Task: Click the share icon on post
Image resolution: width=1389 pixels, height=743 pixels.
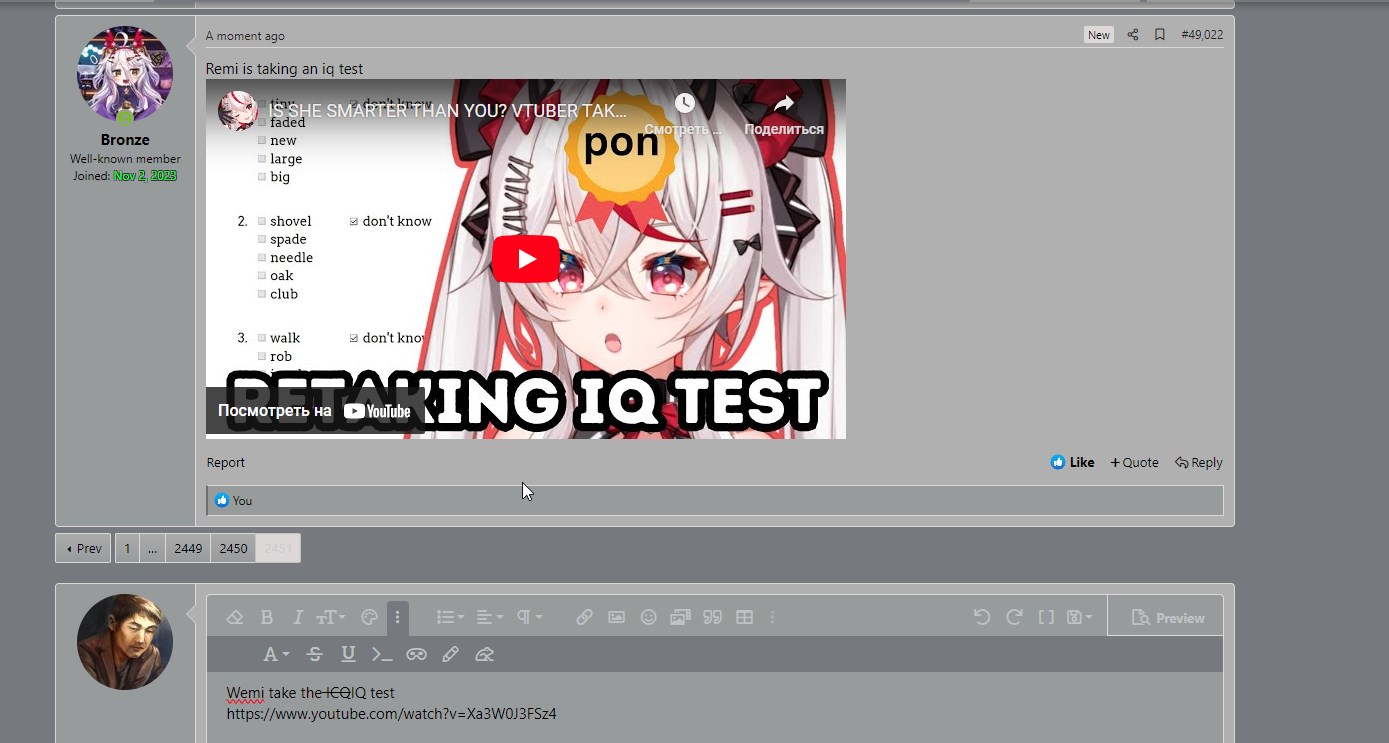Action: (x=1133, y=34)
